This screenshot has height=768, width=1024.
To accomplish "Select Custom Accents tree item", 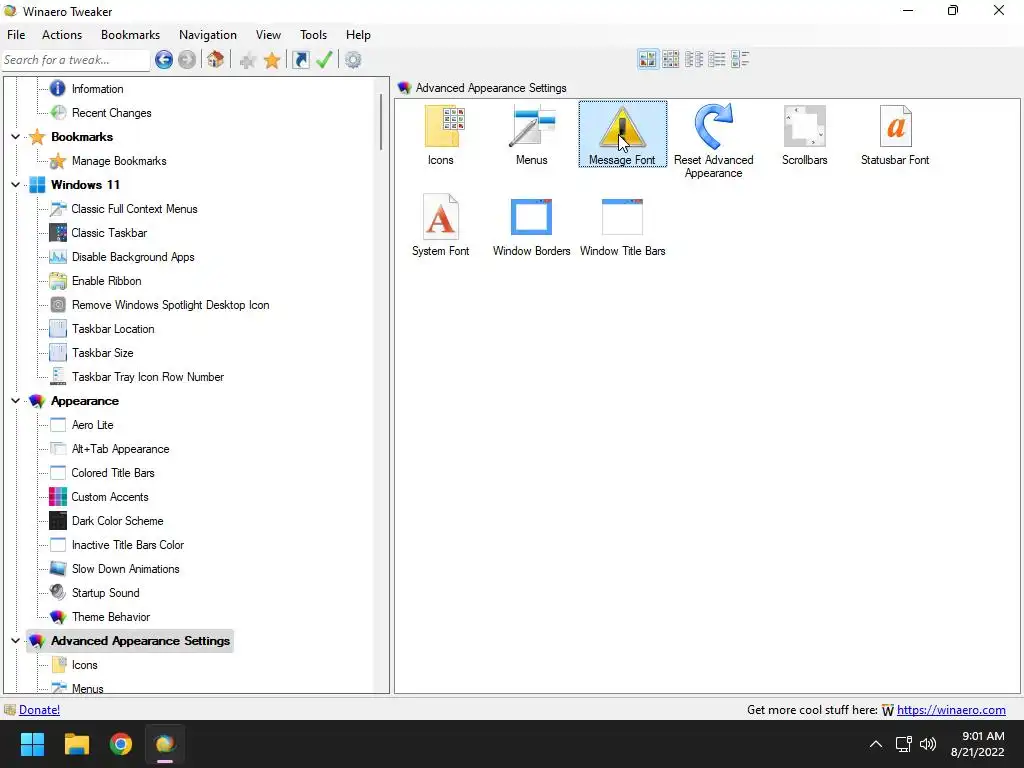I will (x=110, y=497).
